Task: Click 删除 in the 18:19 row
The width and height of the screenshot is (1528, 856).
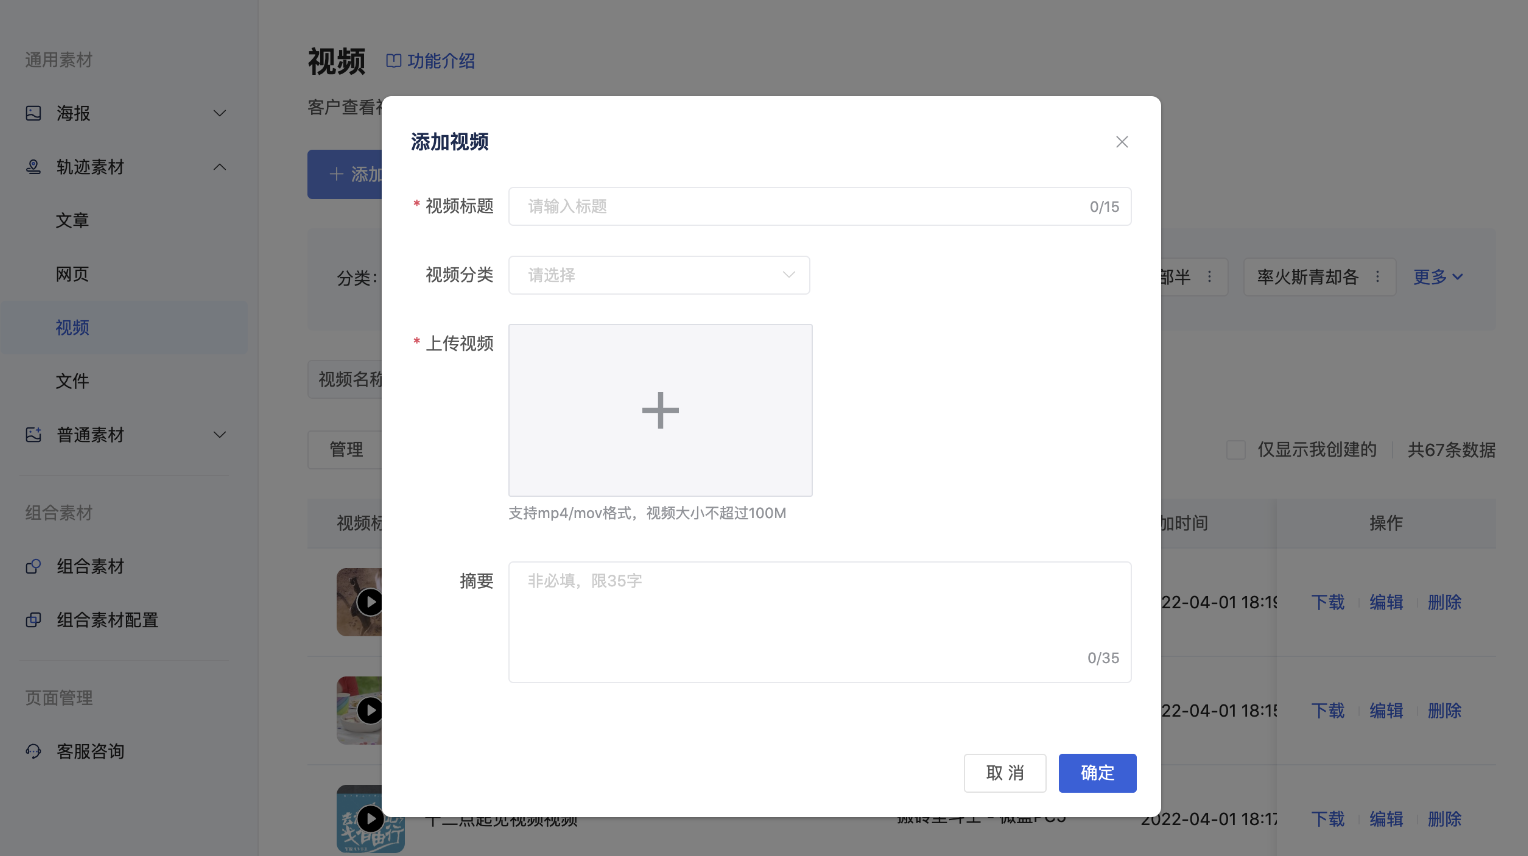Action: [1444, 602]
